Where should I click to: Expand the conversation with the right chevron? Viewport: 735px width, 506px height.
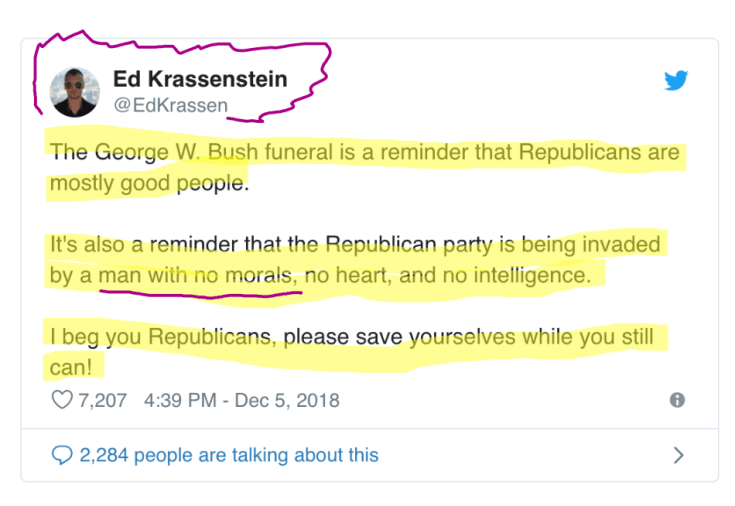[x=679, y=455]
